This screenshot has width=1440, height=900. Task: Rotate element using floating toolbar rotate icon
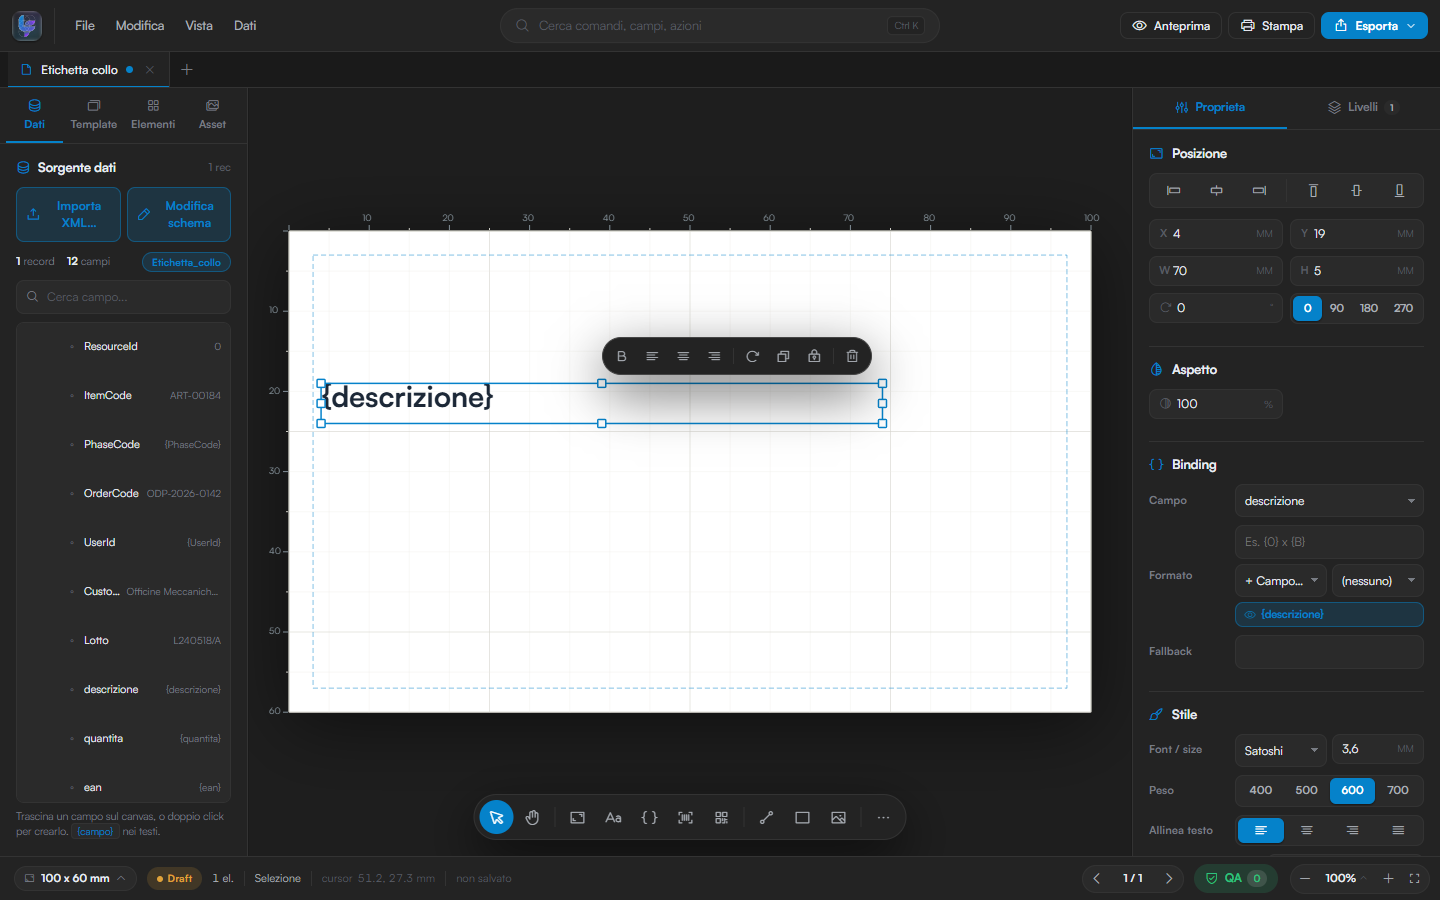752,356
